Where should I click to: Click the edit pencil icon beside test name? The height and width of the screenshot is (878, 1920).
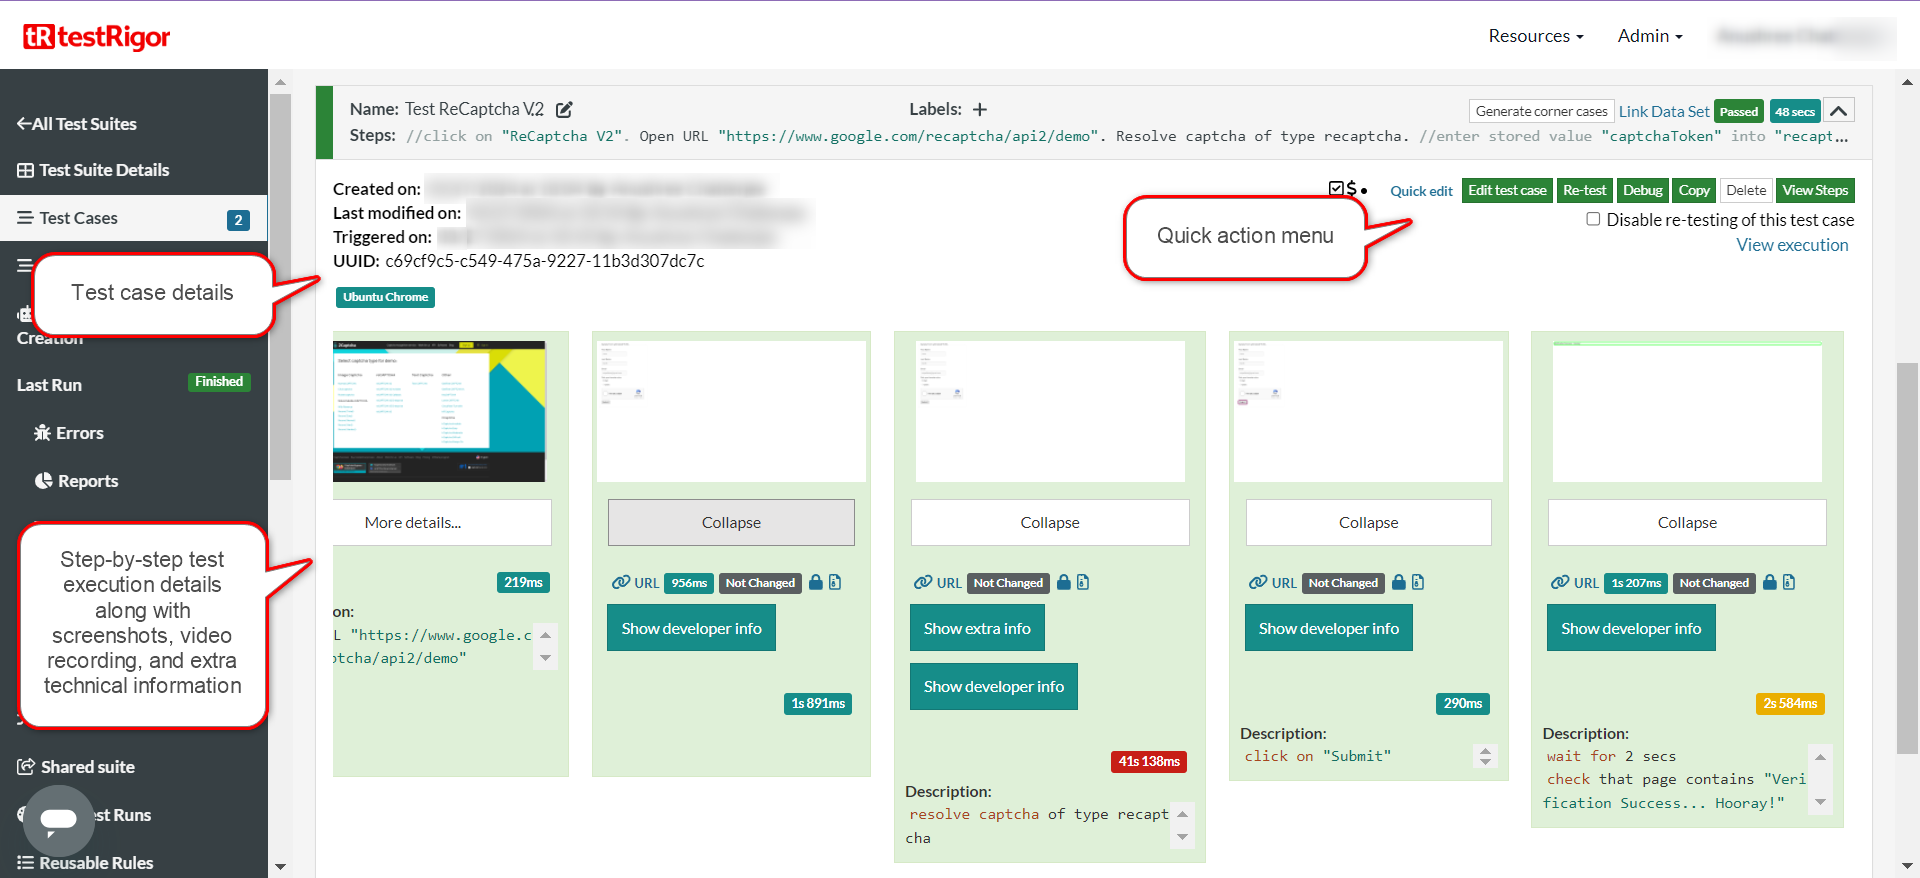(x=564, y=110)
